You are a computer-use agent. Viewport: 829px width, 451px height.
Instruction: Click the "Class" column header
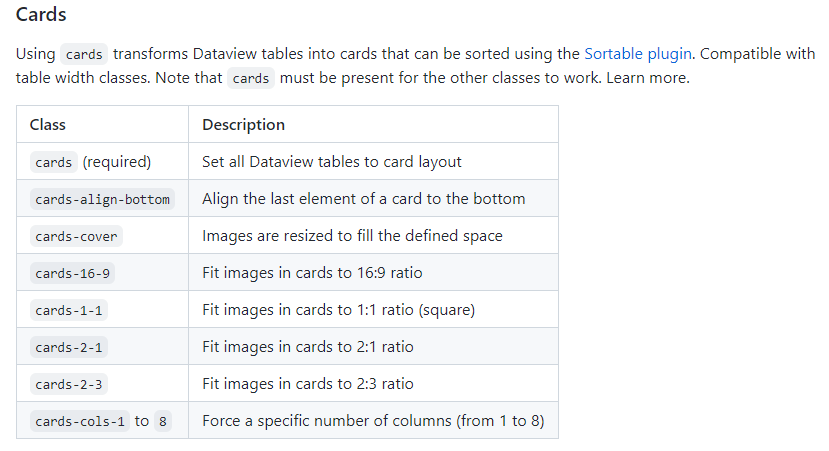tap(48, 125)
